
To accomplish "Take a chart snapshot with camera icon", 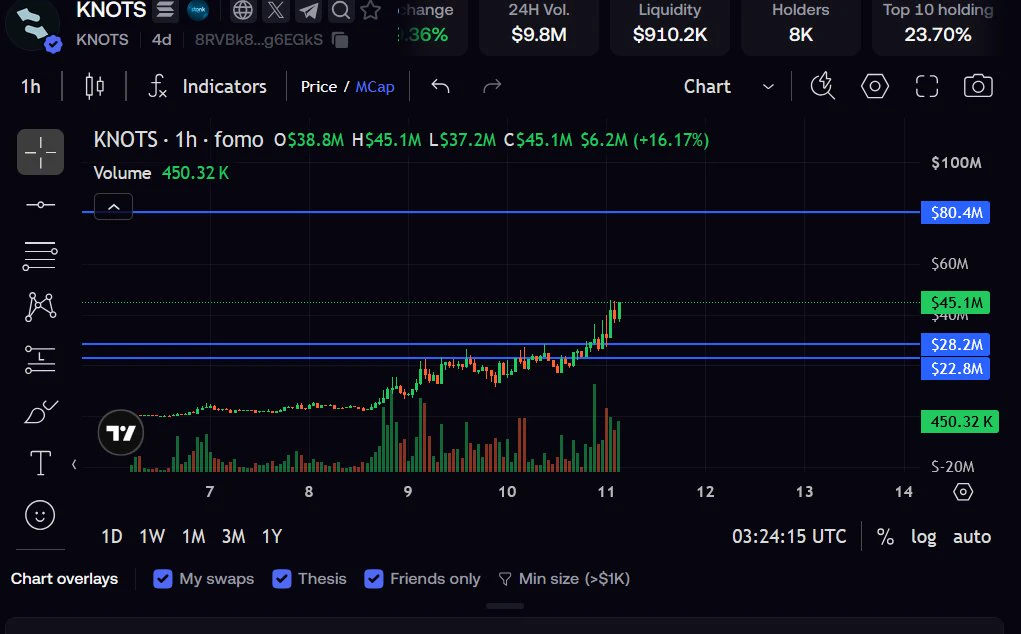I will pyautogui.click(x=978, y=86).
